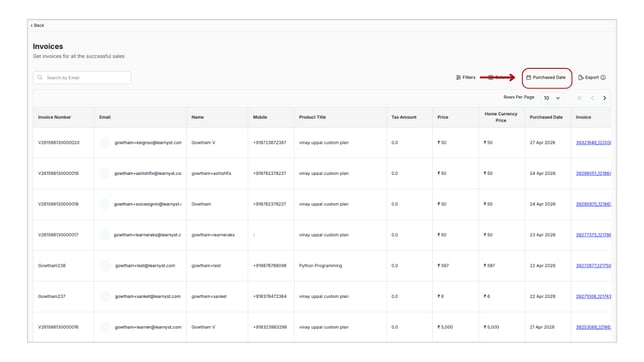Open the Filters panel

(465, 77)
